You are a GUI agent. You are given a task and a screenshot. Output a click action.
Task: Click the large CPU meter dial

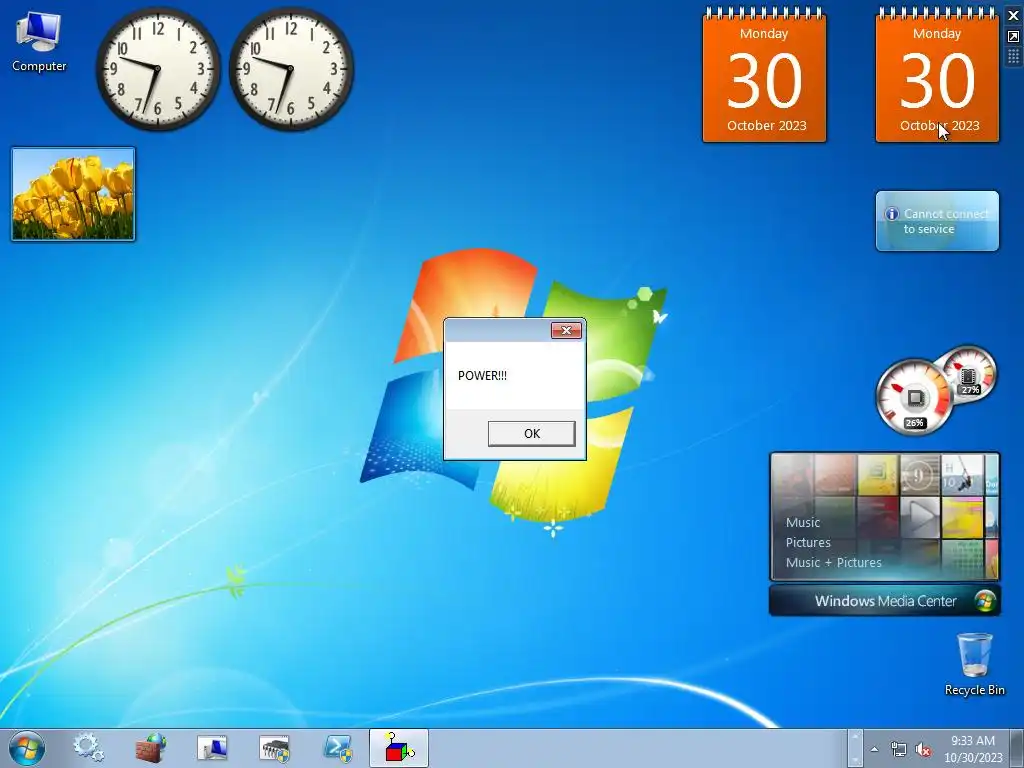coord(914,397)
